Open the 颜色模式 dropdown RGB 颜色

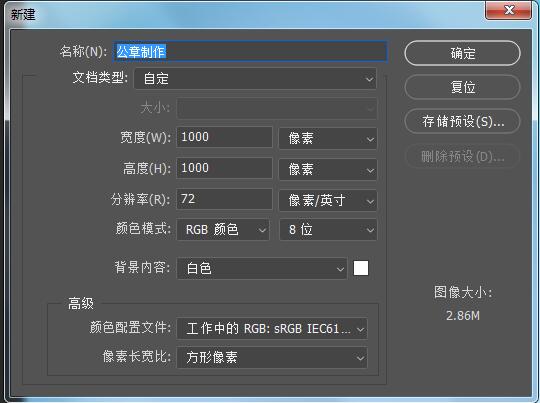click(x=223, y=229)
